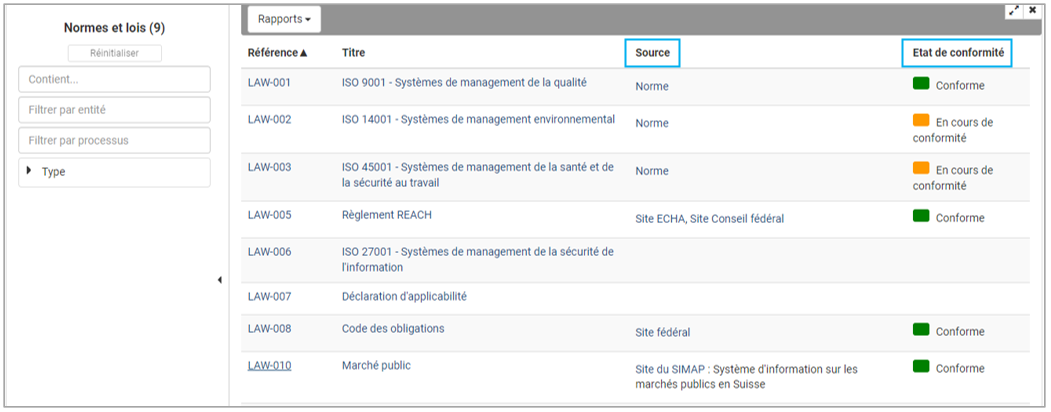Sort by the Référence column header
Screen dimensions: 1051x412
tap(277, 52)
